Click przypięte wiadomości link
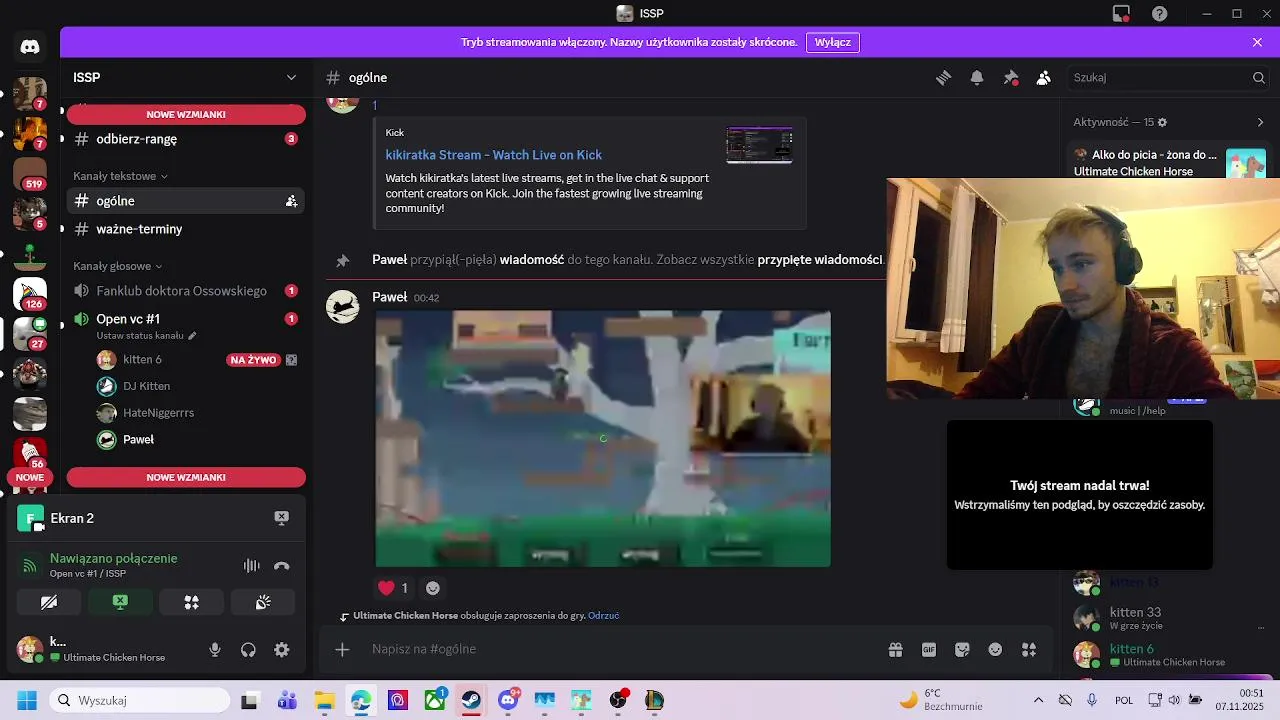The height and width of the screenshot is (720, 1280). 820,260
